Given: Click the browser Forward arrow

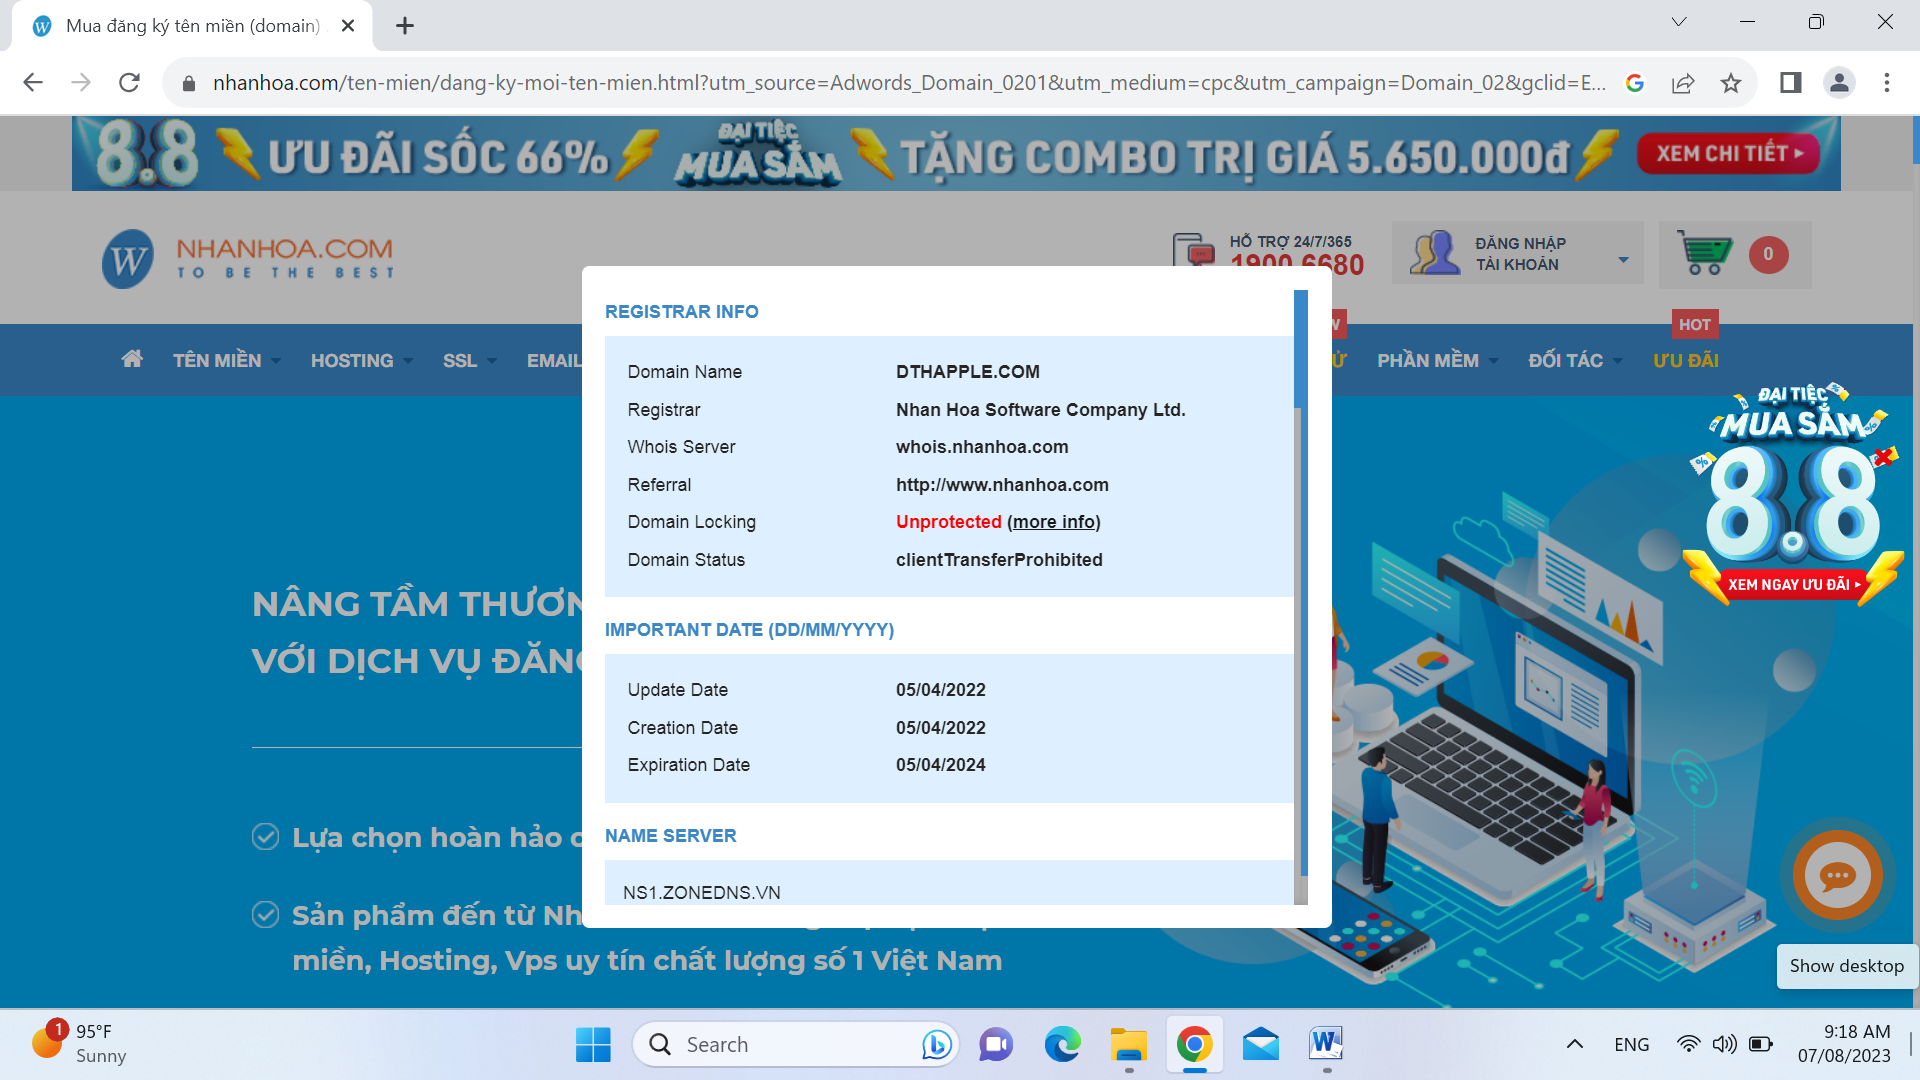Looking at the screenshot, I should [81, 83].
